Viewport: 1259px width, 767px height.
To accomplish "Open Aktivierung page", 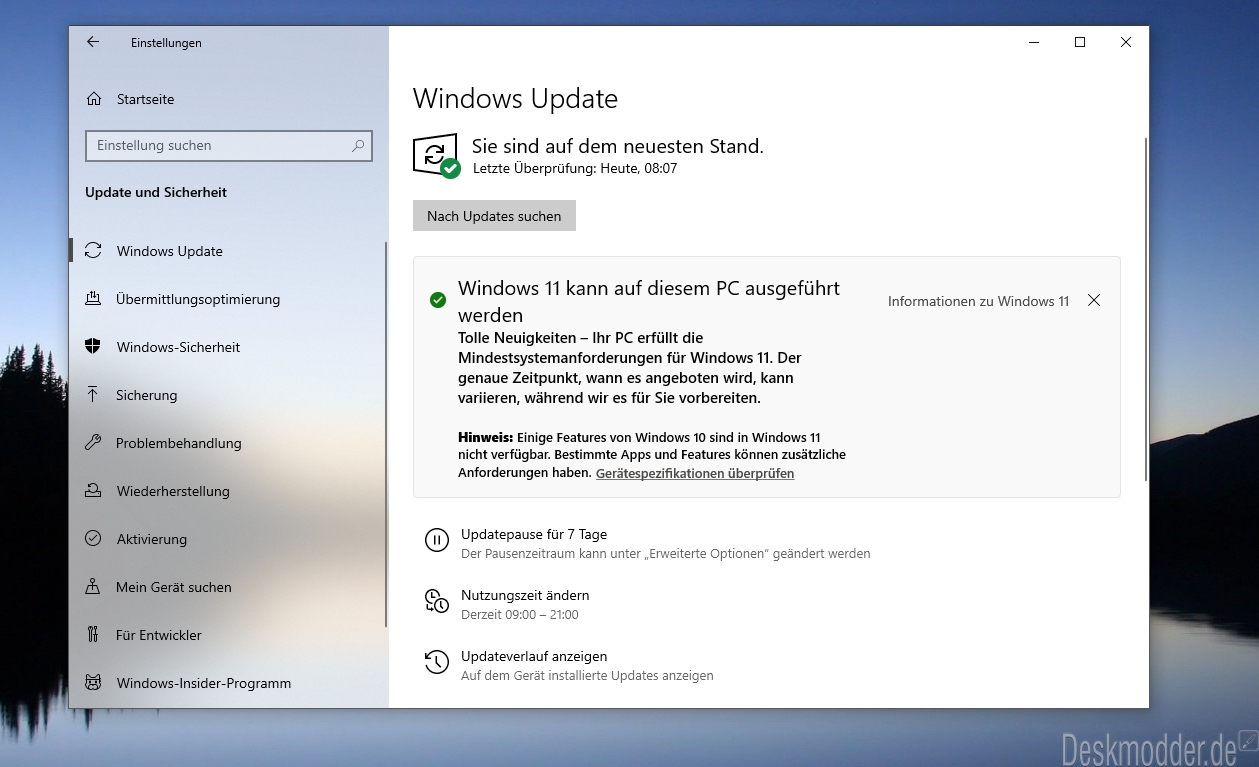I will 227,539.
